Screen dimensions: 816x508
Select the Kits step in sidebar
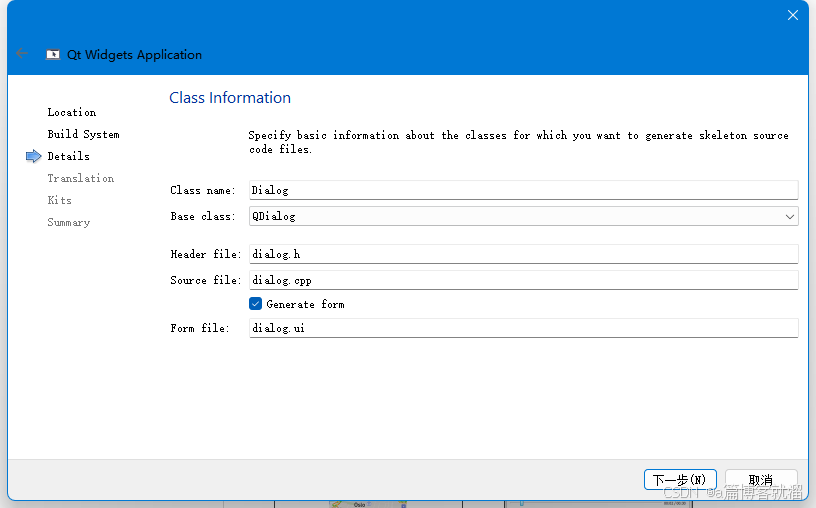click(59, 200)
